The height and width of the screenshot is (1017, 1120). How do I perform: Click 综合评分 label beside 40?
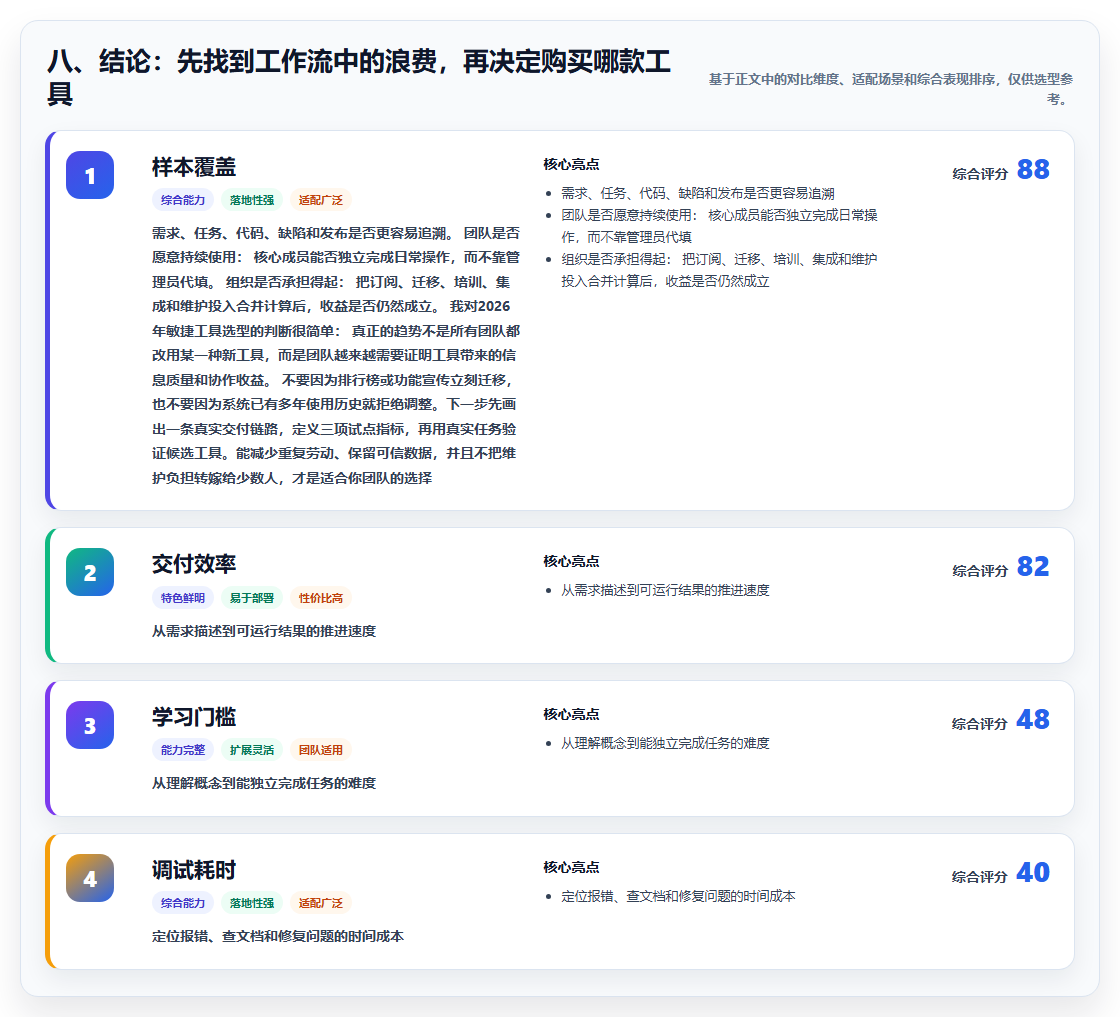(980, 876)
